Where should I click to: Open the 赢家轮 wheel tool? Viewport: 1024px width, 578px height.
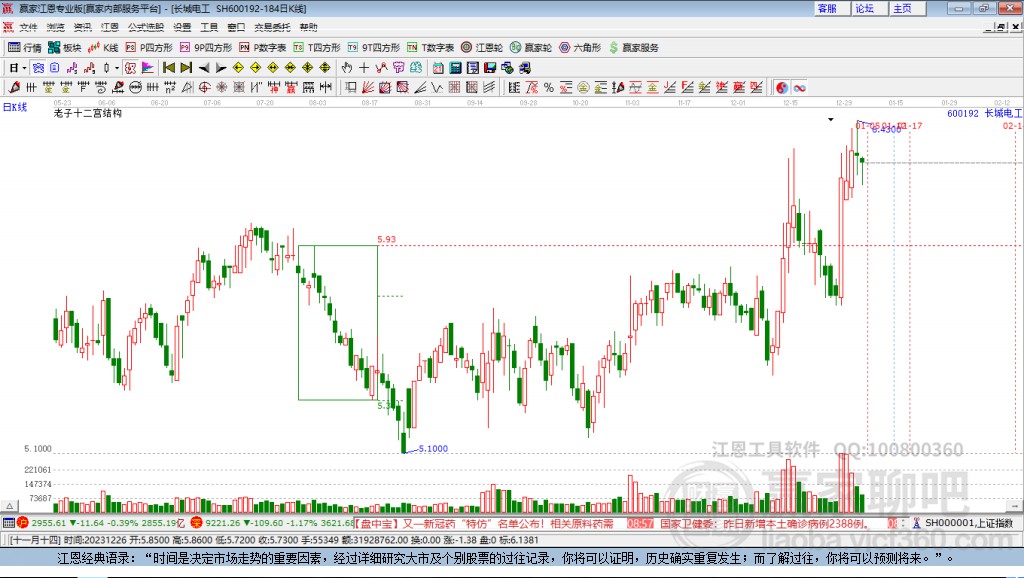click(x=531, y=48)
